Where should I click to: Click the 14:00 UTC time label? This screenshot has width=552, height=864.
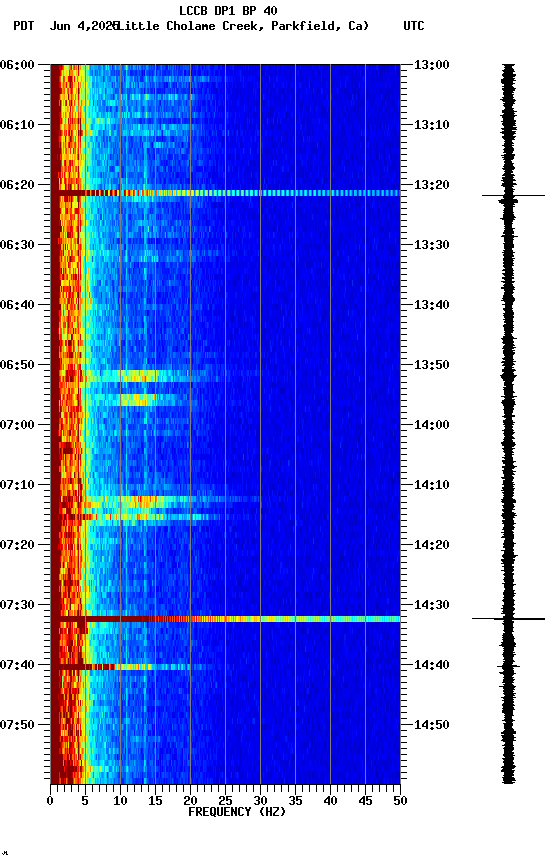point(432,425)
